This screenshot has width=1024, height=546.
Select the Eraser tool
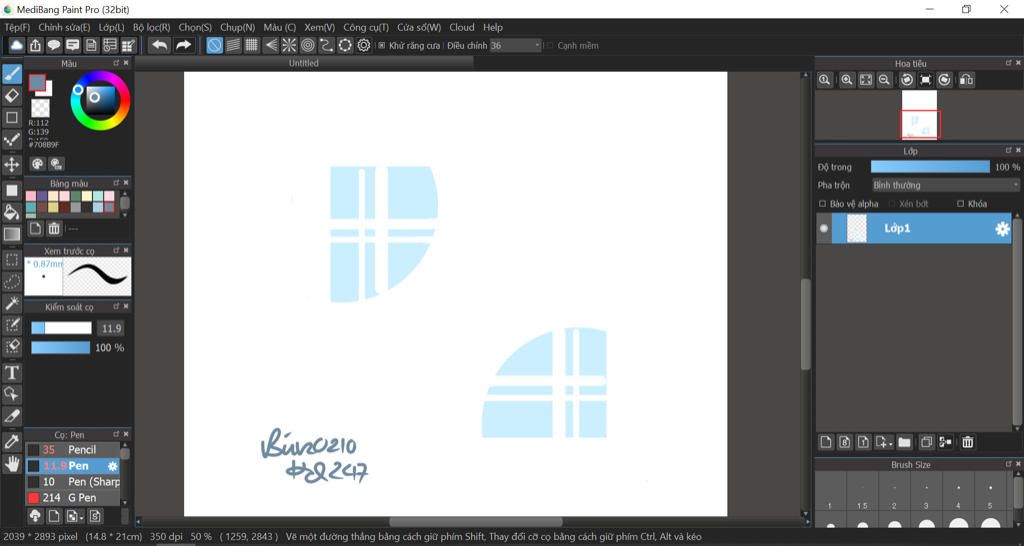12,96
